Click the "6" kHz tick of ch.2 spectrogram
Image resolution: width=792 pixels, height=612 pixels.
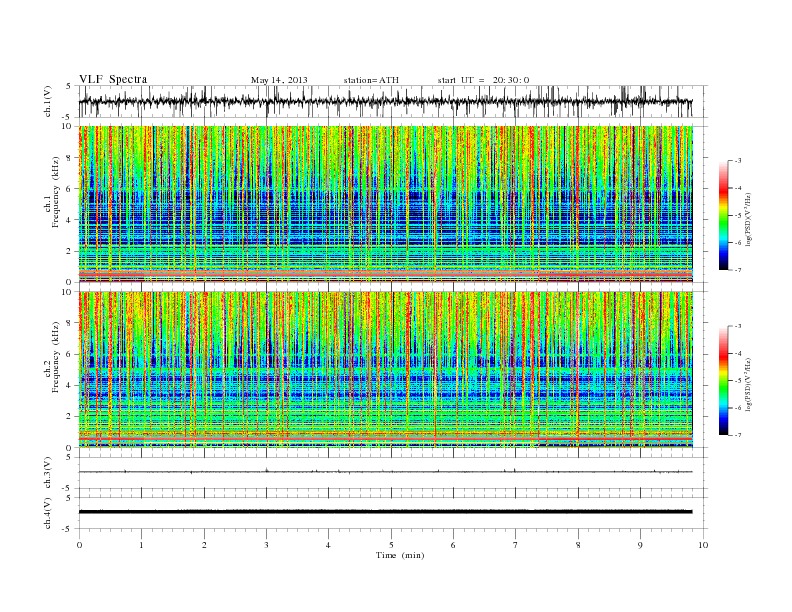pos(69,354)
